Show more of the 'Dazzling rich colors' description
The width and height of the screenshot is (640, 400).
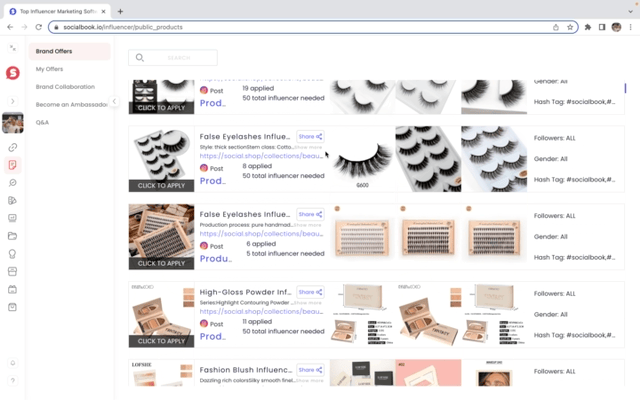click(309, 380)
